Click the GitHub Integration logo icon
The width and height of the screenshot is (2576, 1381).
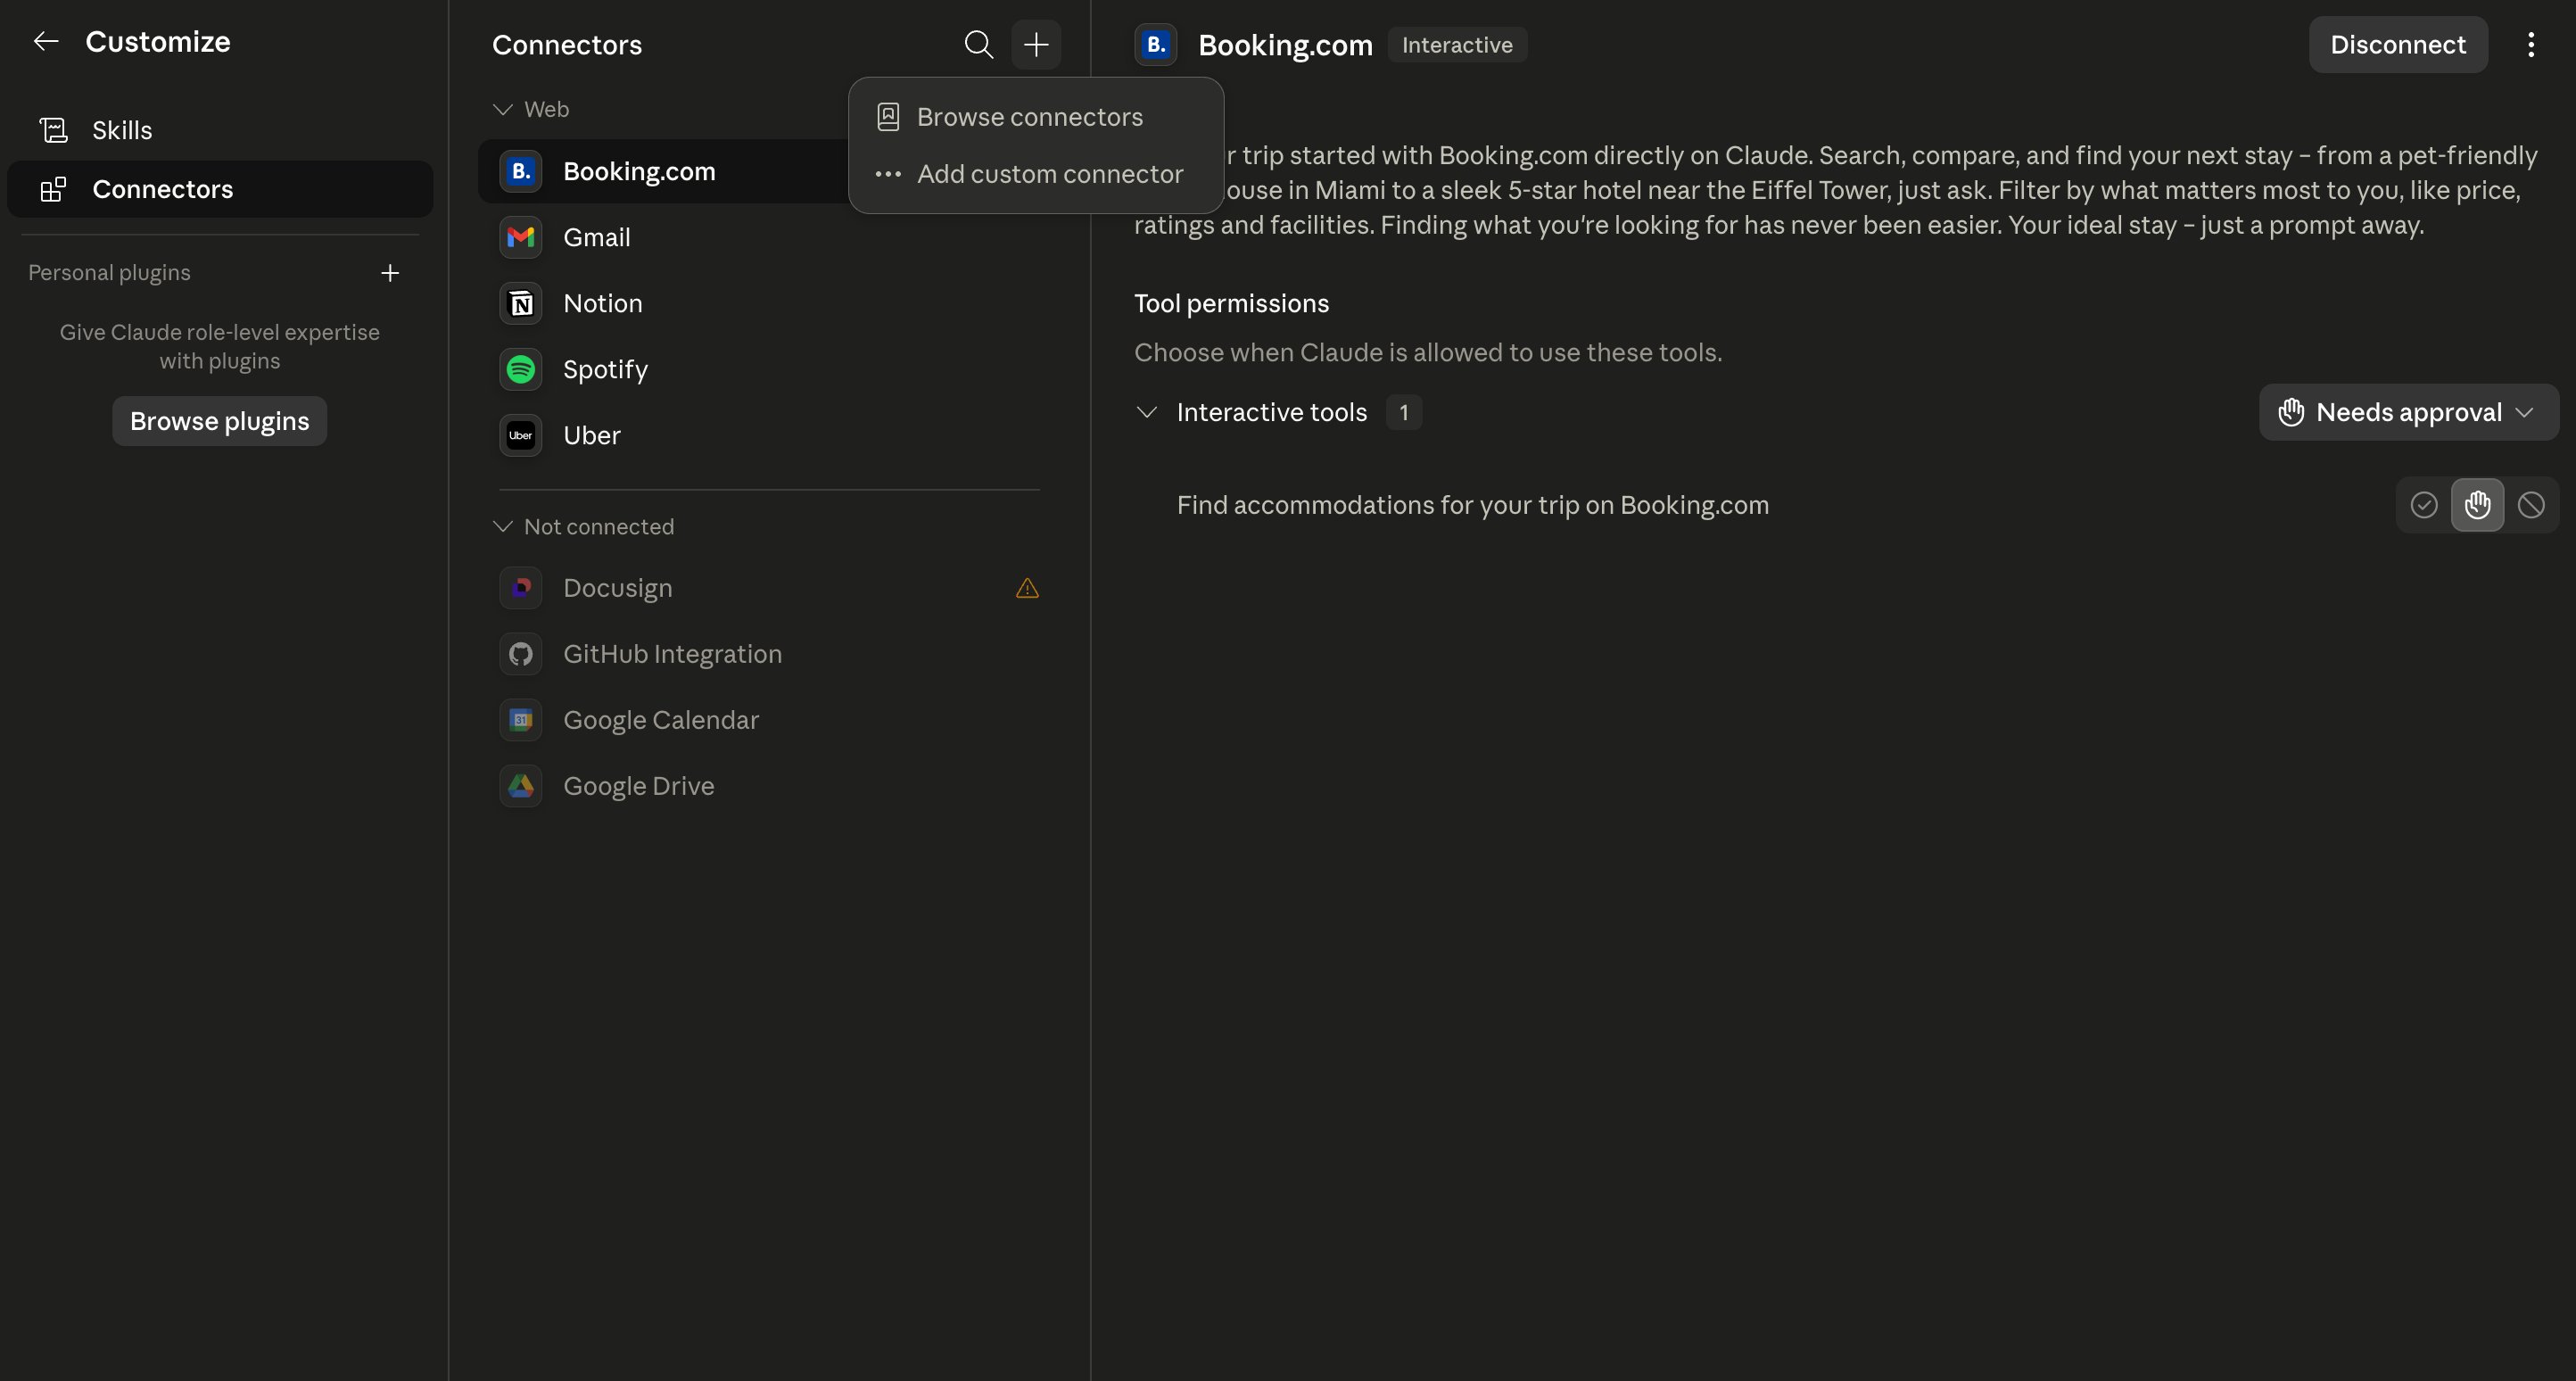coord(521,654)
